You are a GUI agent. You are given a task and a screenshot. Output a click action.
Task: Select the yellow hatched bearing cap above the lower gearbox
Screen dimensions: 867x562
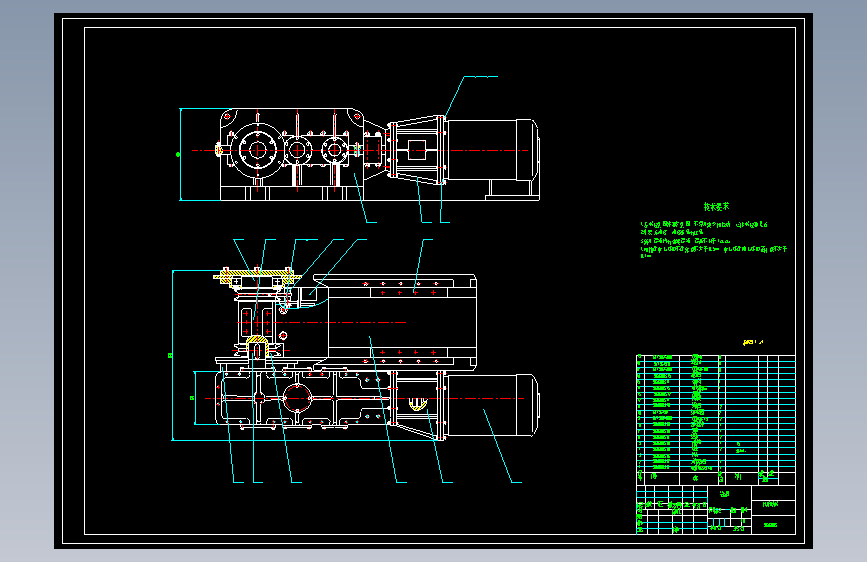pyautogui.click(x=257, y=345)
